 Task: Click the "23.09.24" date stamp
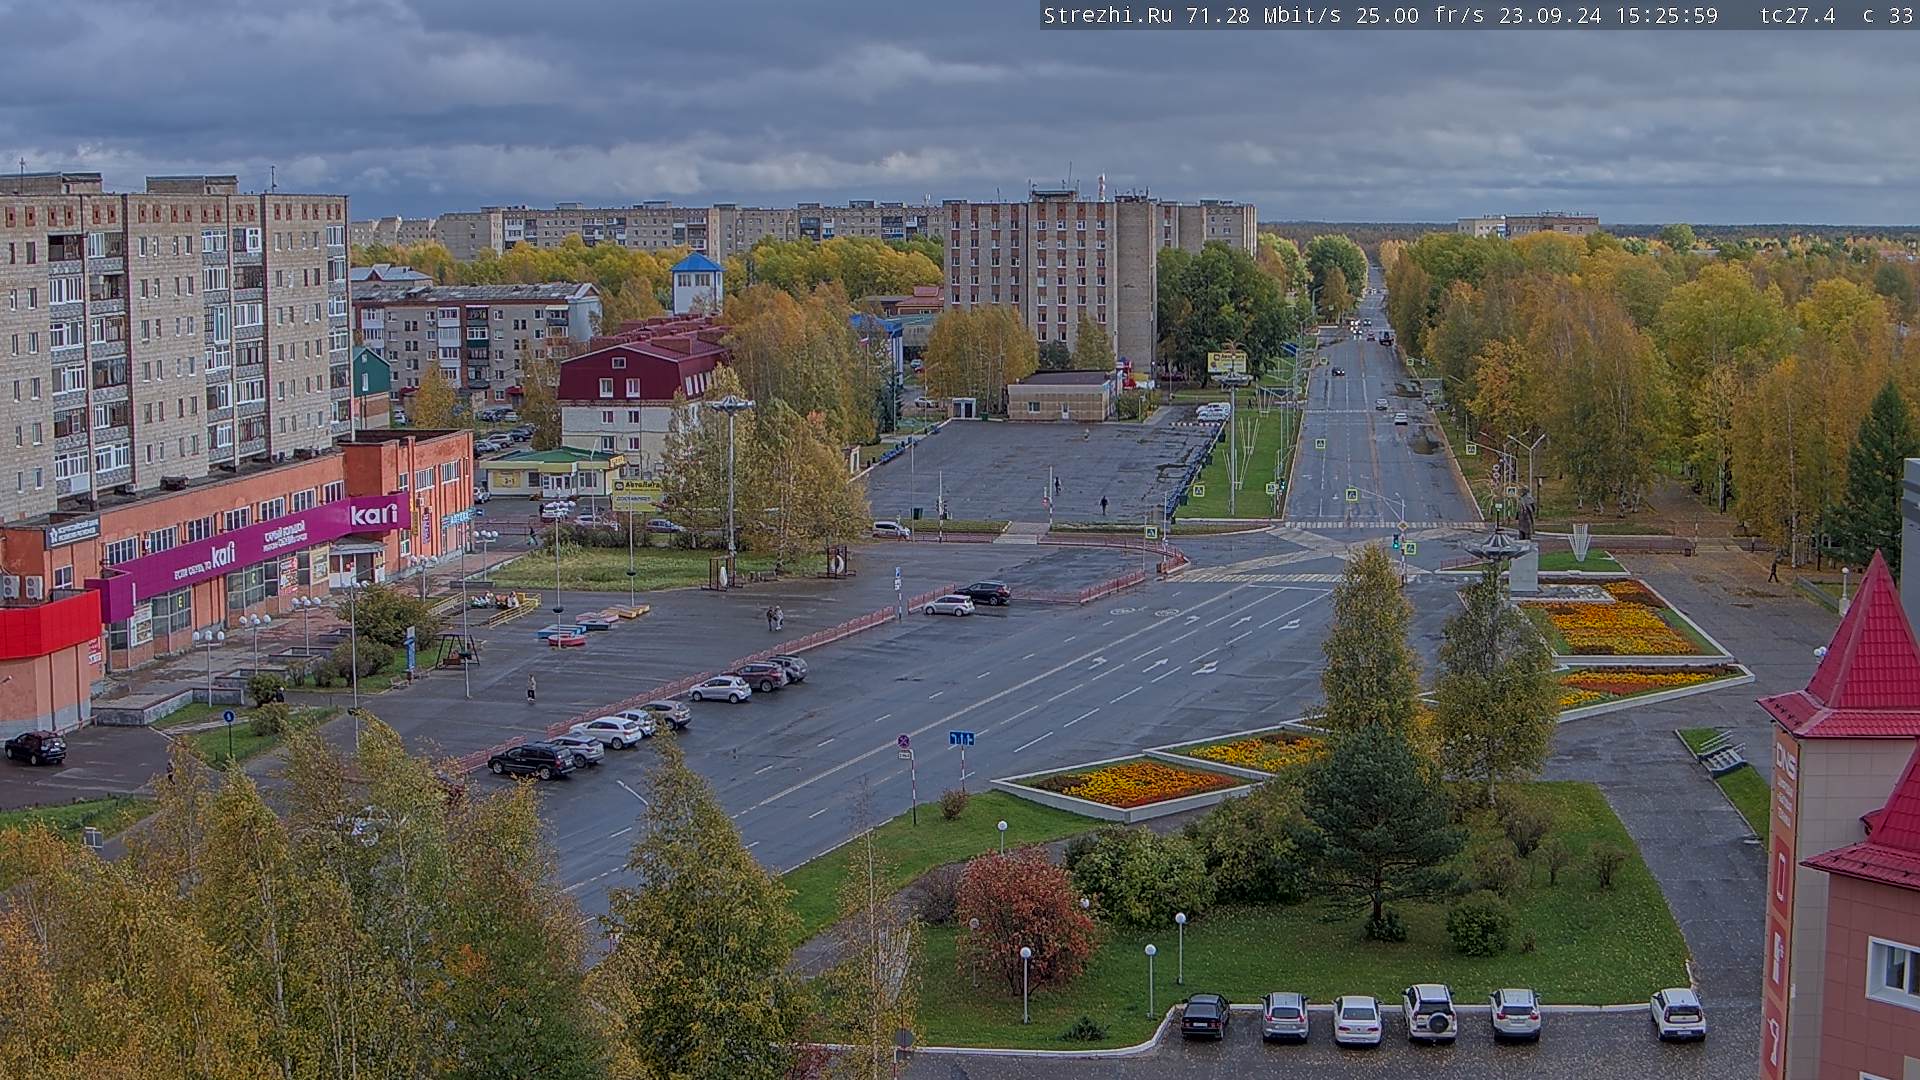[1549, 16]
